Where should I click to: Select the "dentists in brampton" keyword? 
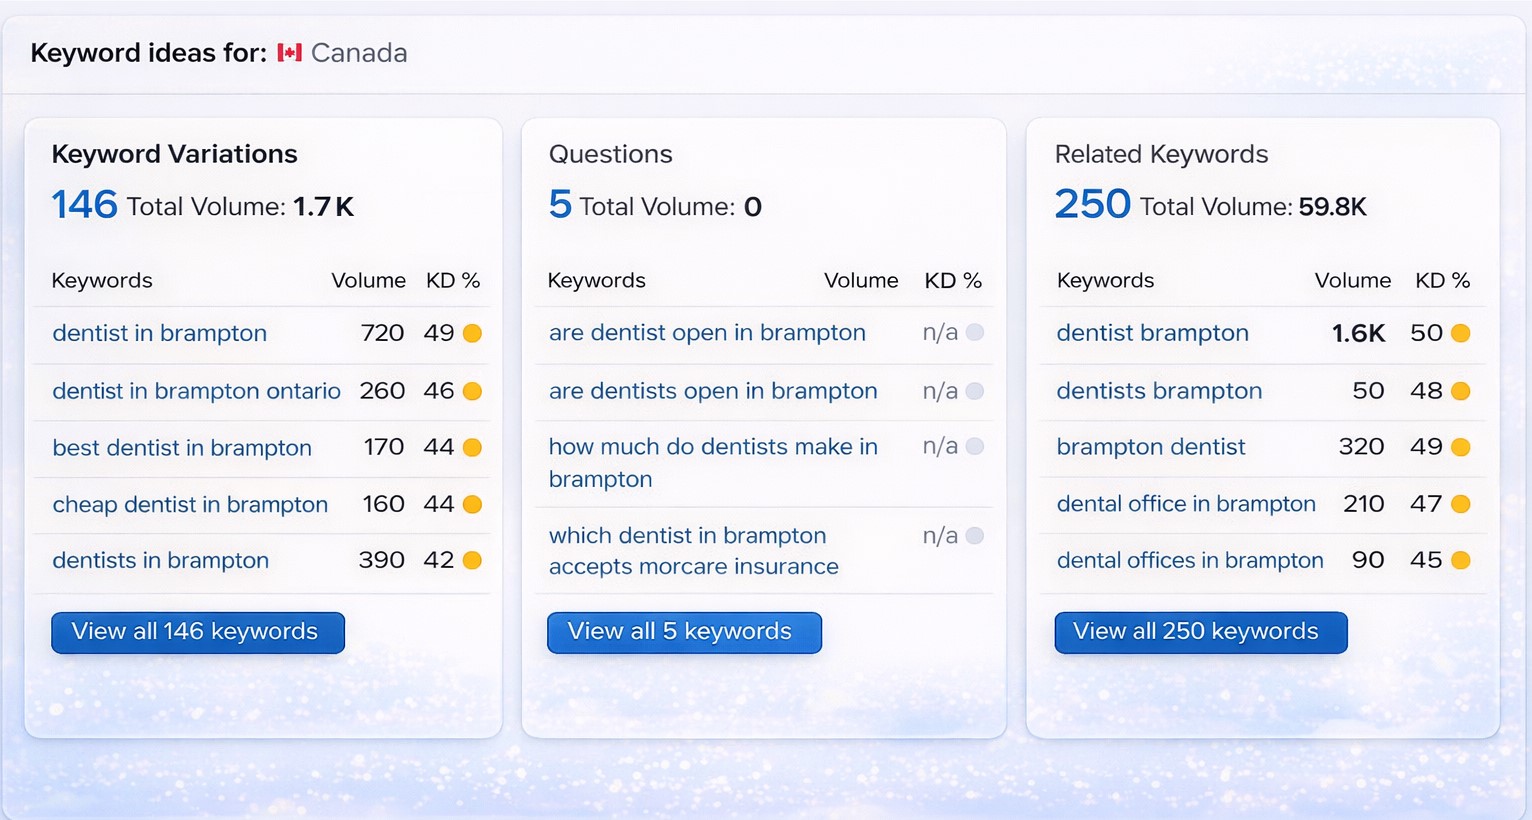(x=160, y=560)
